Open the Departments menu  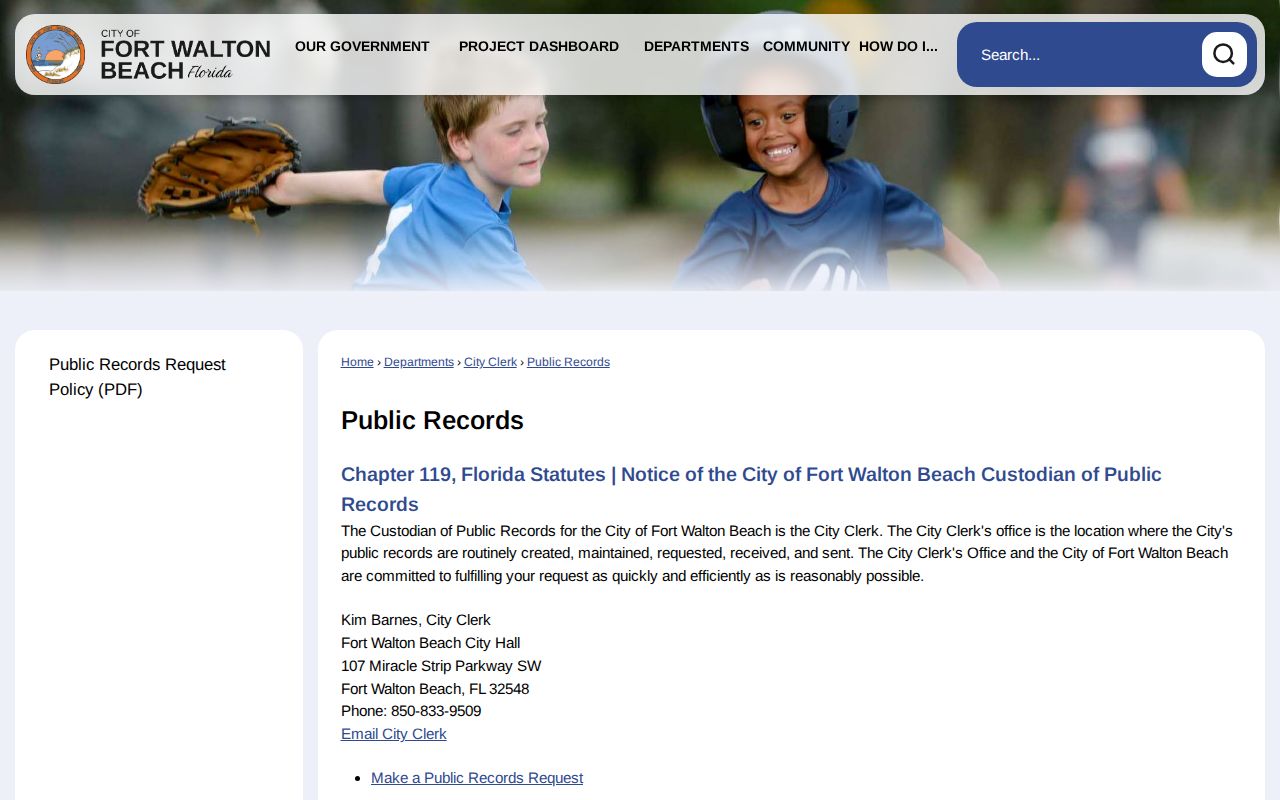tap(696, 46)
